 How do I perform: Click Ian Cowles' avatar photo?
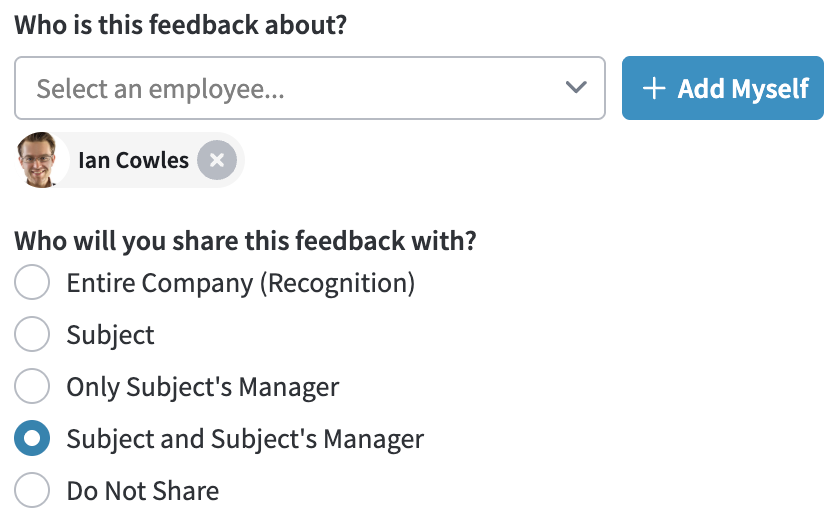click(x=37, y=160)
